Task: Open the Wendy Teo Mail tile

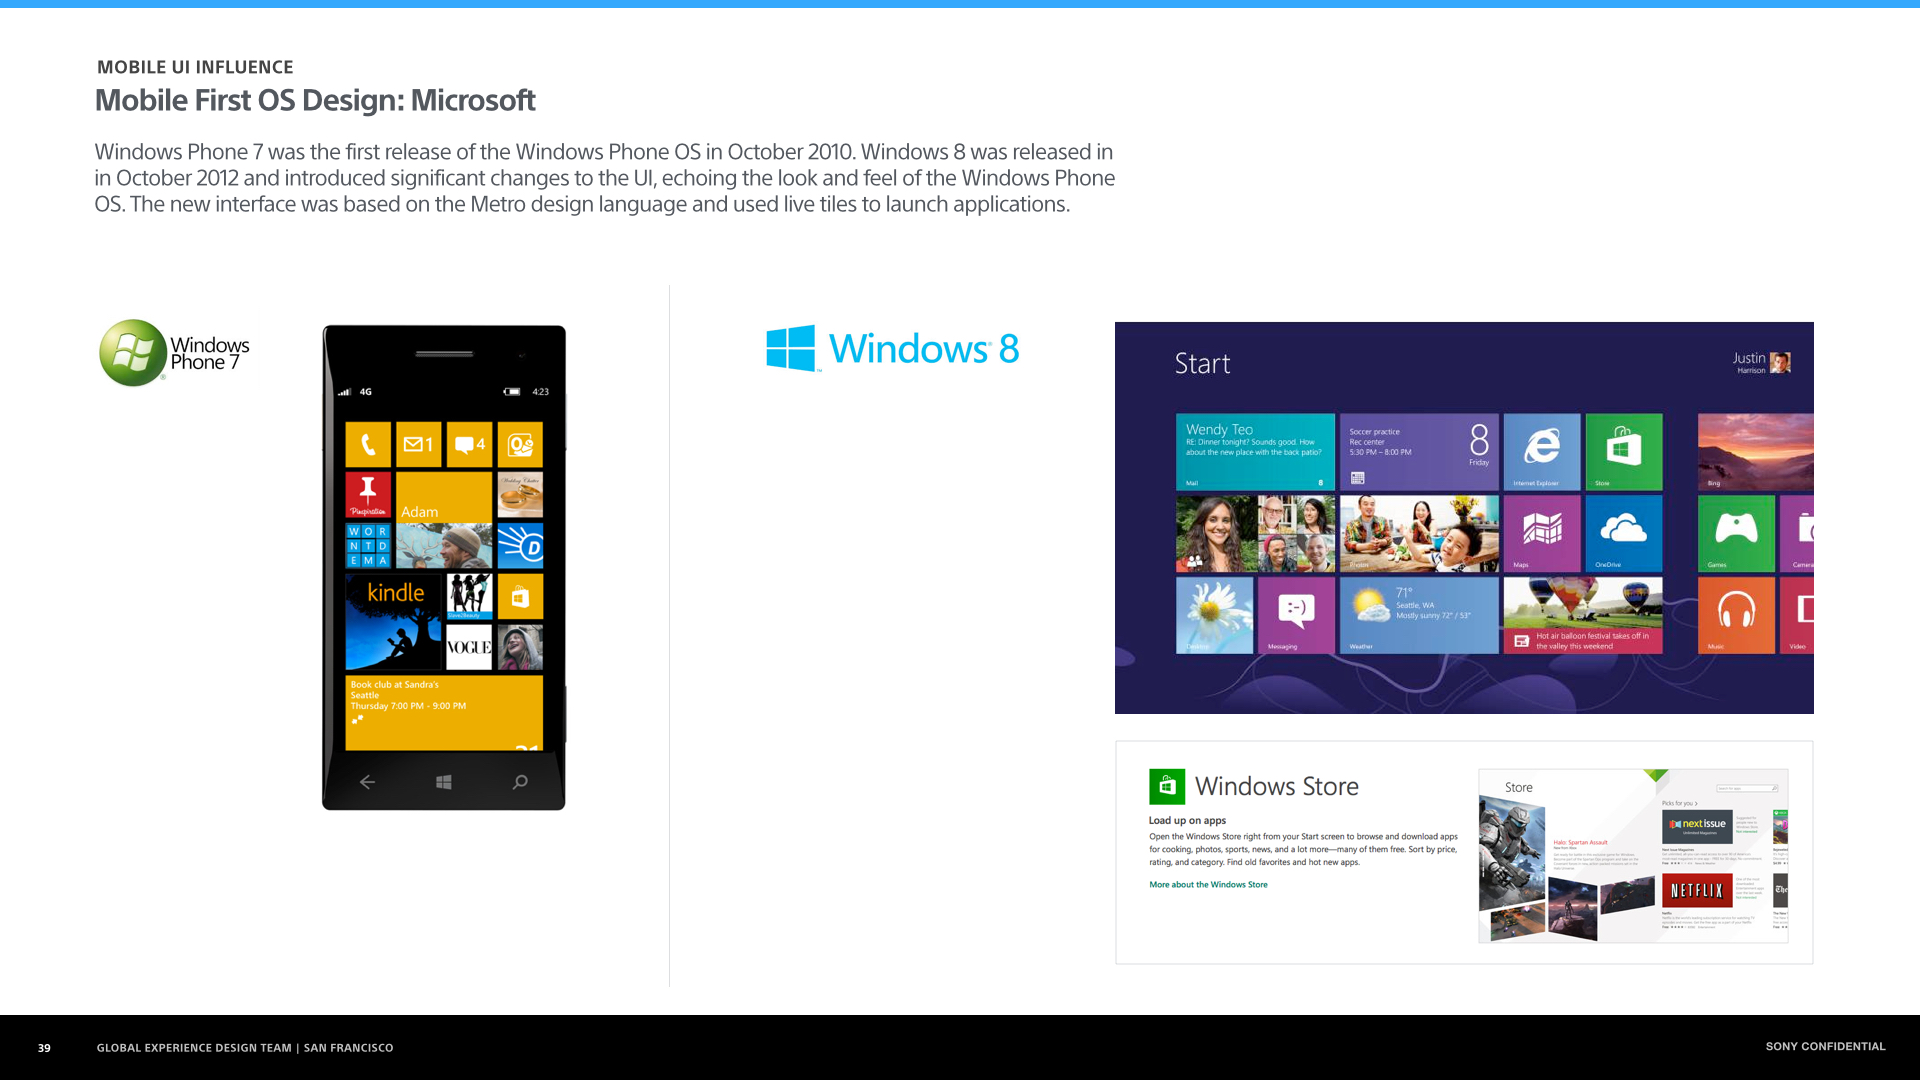Action: [1255, 452]
